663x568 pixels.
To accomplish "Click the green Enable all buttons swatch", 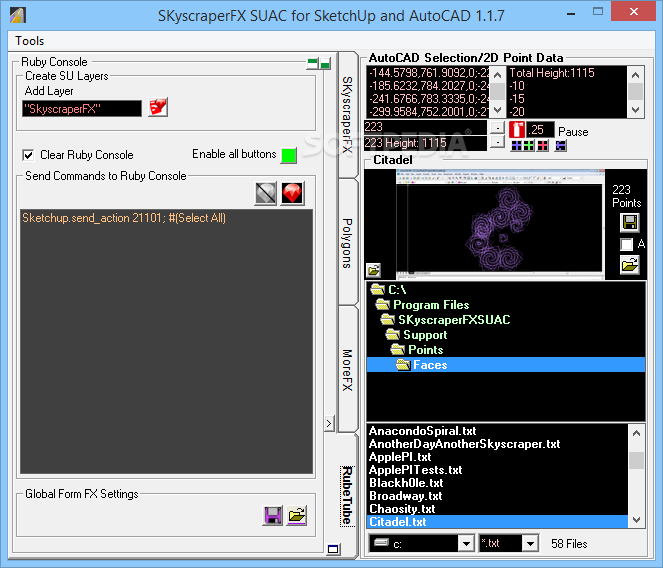I will tap(289, 155).
